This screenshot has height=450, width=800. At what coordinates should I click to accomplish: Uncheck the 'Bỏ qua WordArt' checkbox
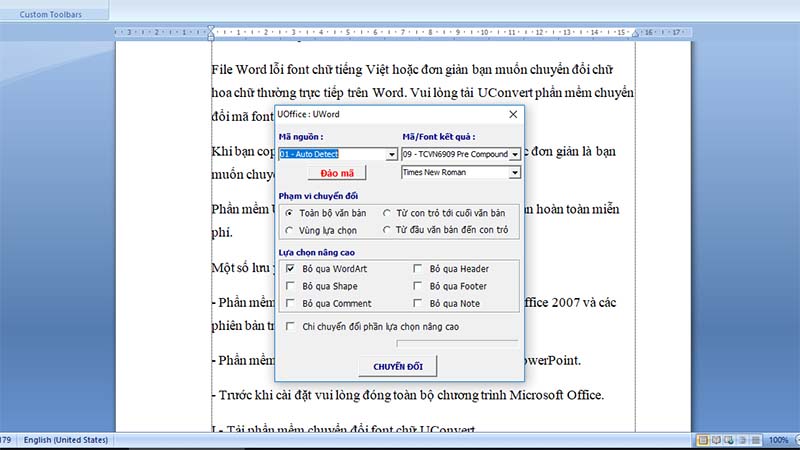click(290, 268)
